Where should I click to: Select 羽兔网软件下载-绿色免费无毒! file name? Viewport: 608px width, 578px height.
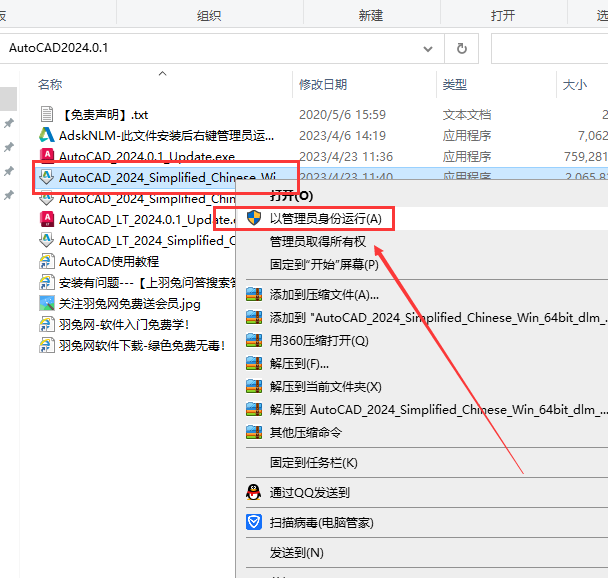(x=142, y=345)
